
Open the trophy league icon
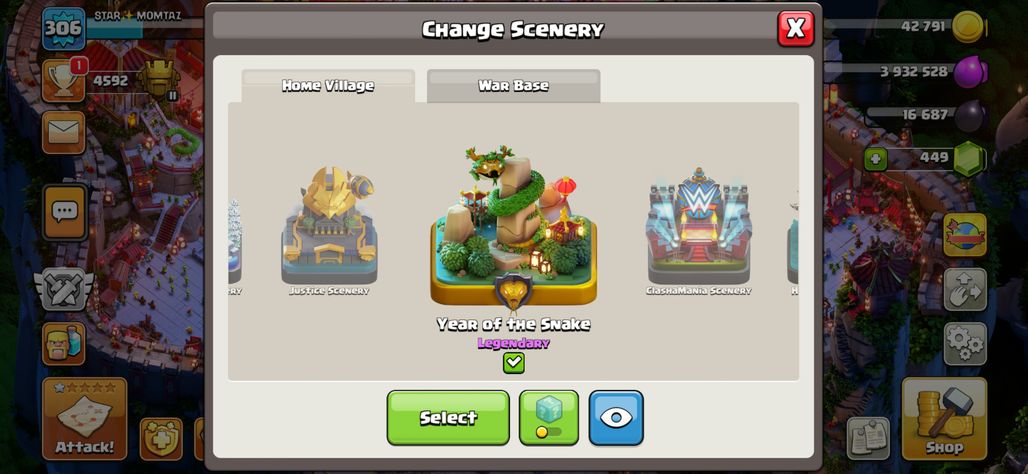(64, 81)
